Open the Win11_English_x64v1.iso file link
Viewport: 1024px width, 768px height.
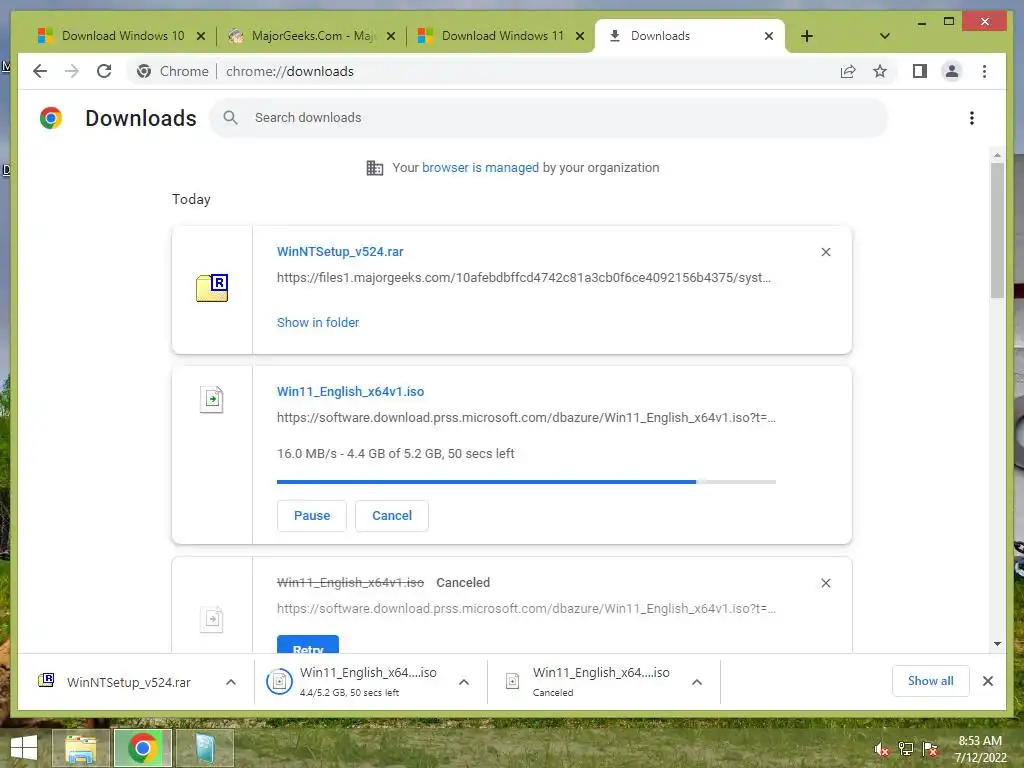(x=350, y=391)
